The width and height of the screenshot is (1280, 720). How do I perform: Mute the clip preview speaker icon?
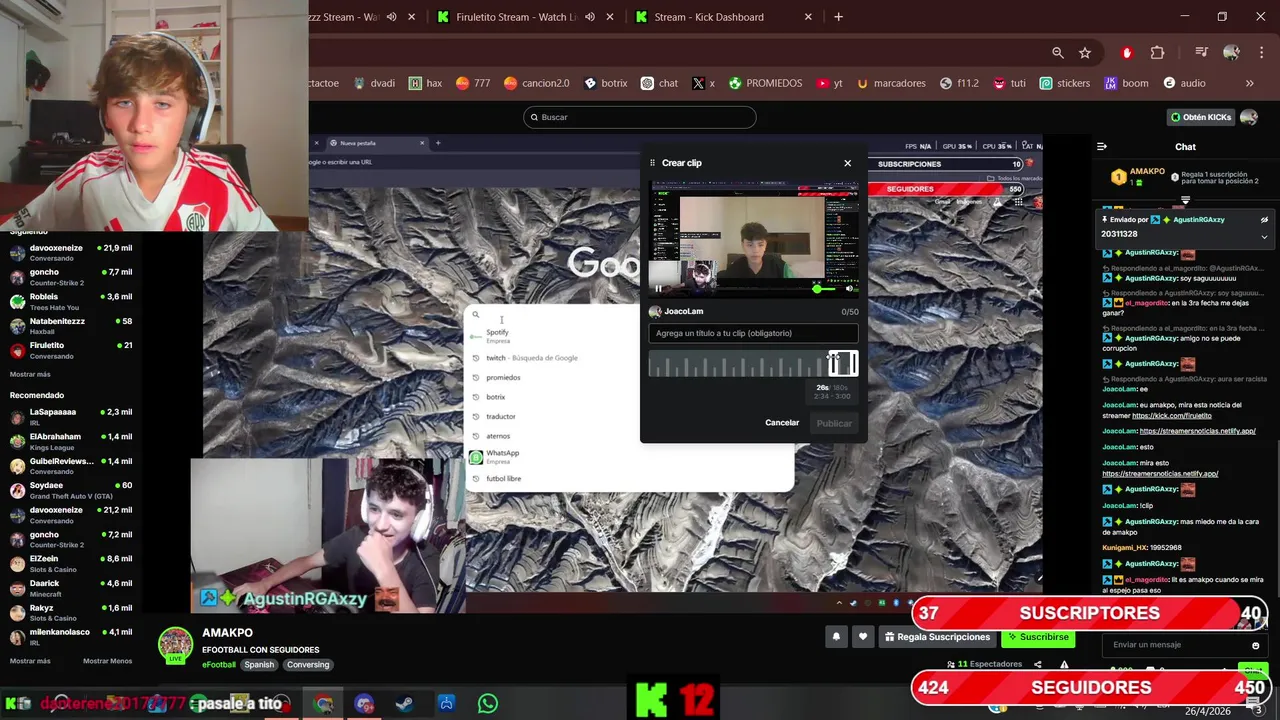click(849, 288)
